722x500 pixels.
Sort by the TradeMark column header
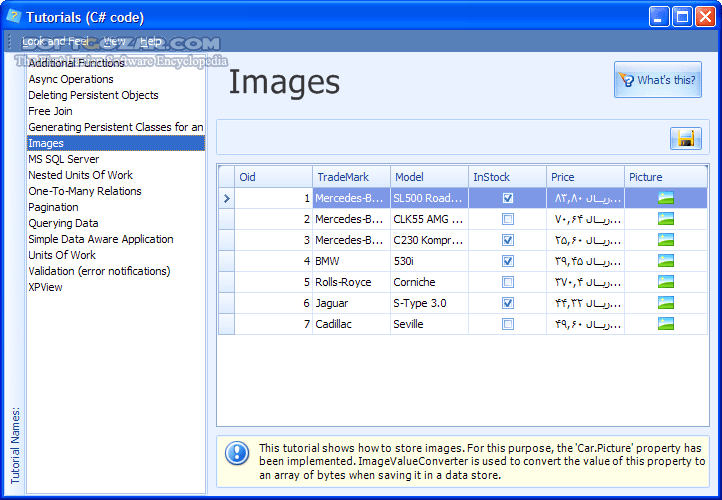pyautogui.click(x=350, y=177)
